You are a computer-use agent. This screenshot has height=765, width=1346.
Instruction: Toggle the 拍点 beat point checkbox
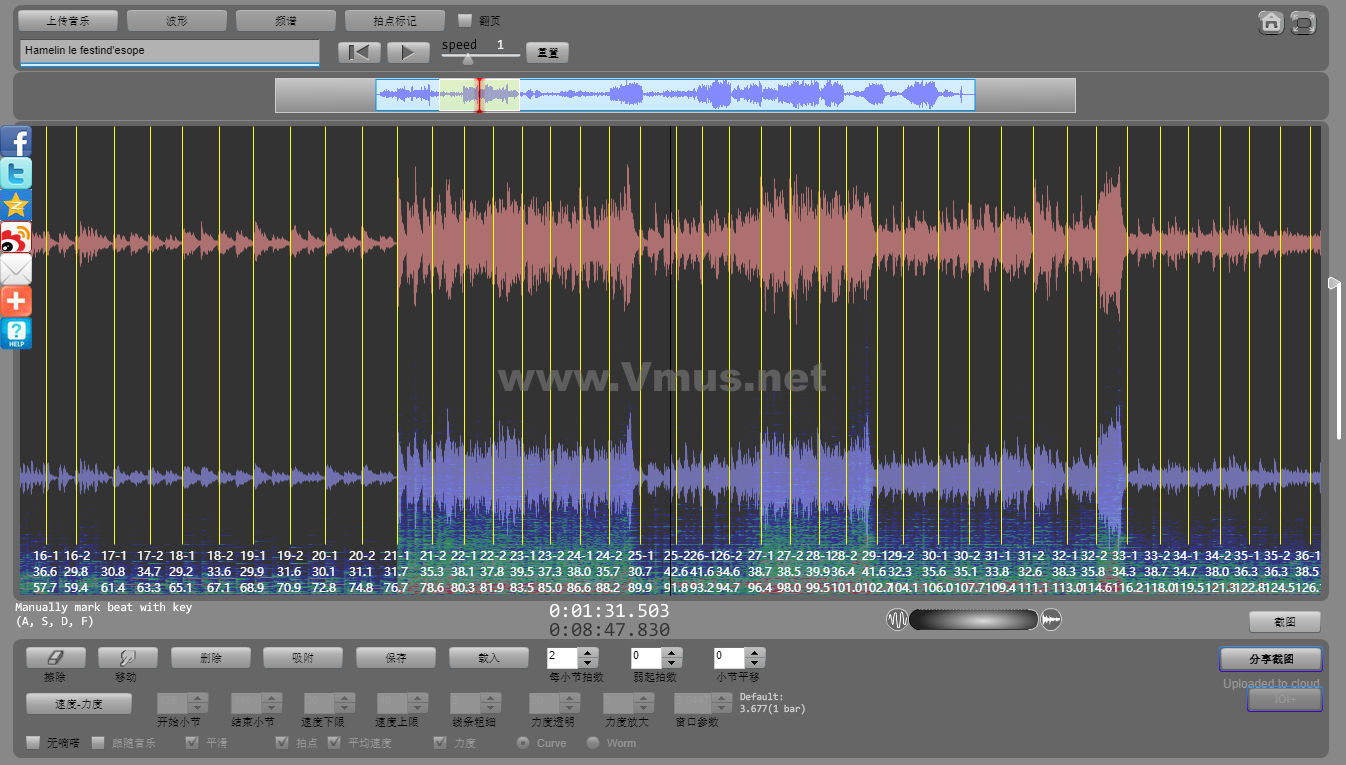click(283, 743)
